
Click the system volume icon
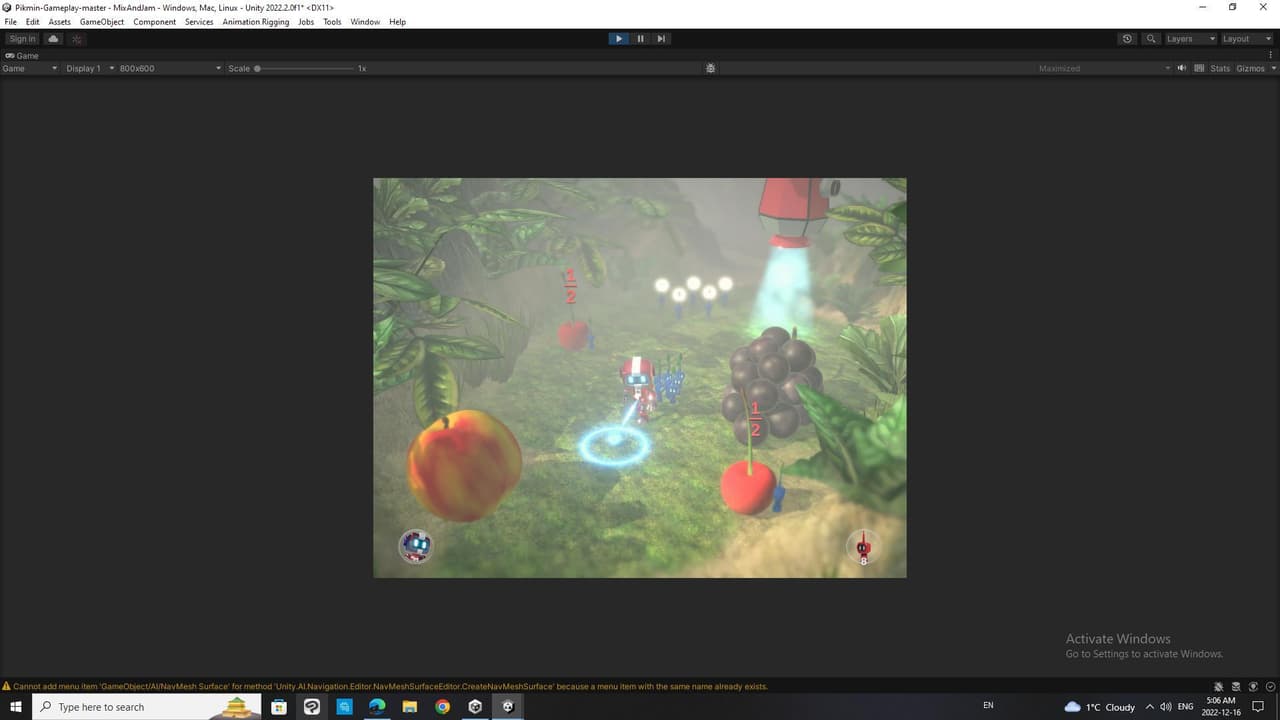[x=1166, y=707]
